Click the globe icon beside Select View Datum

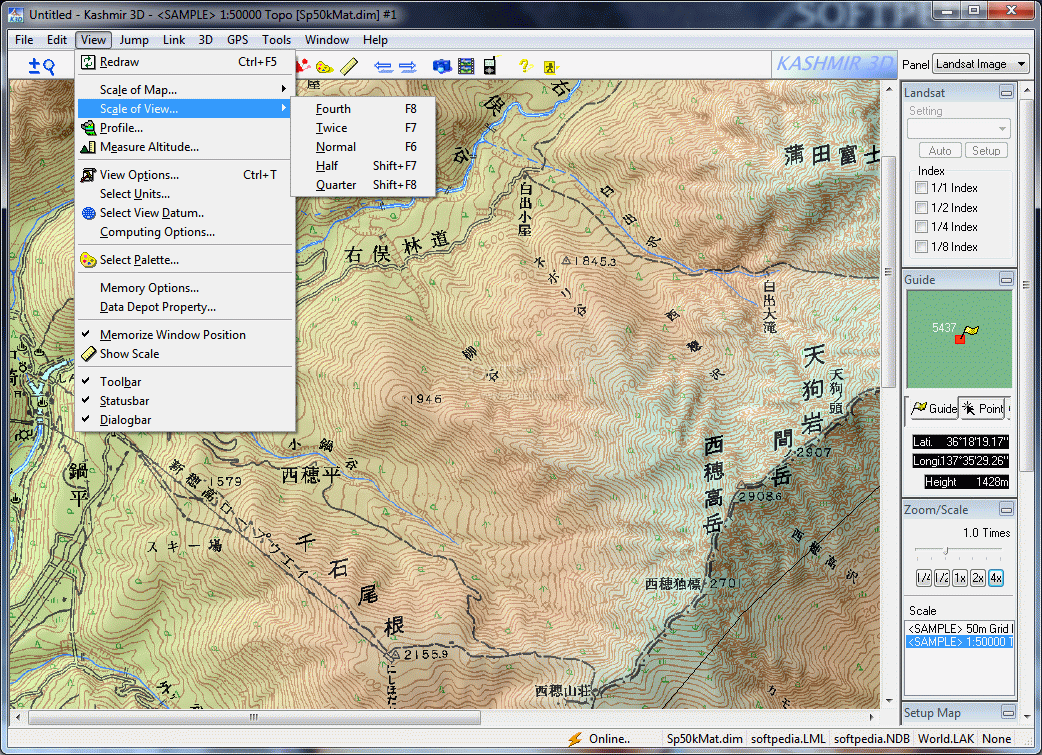click(88, 213)
